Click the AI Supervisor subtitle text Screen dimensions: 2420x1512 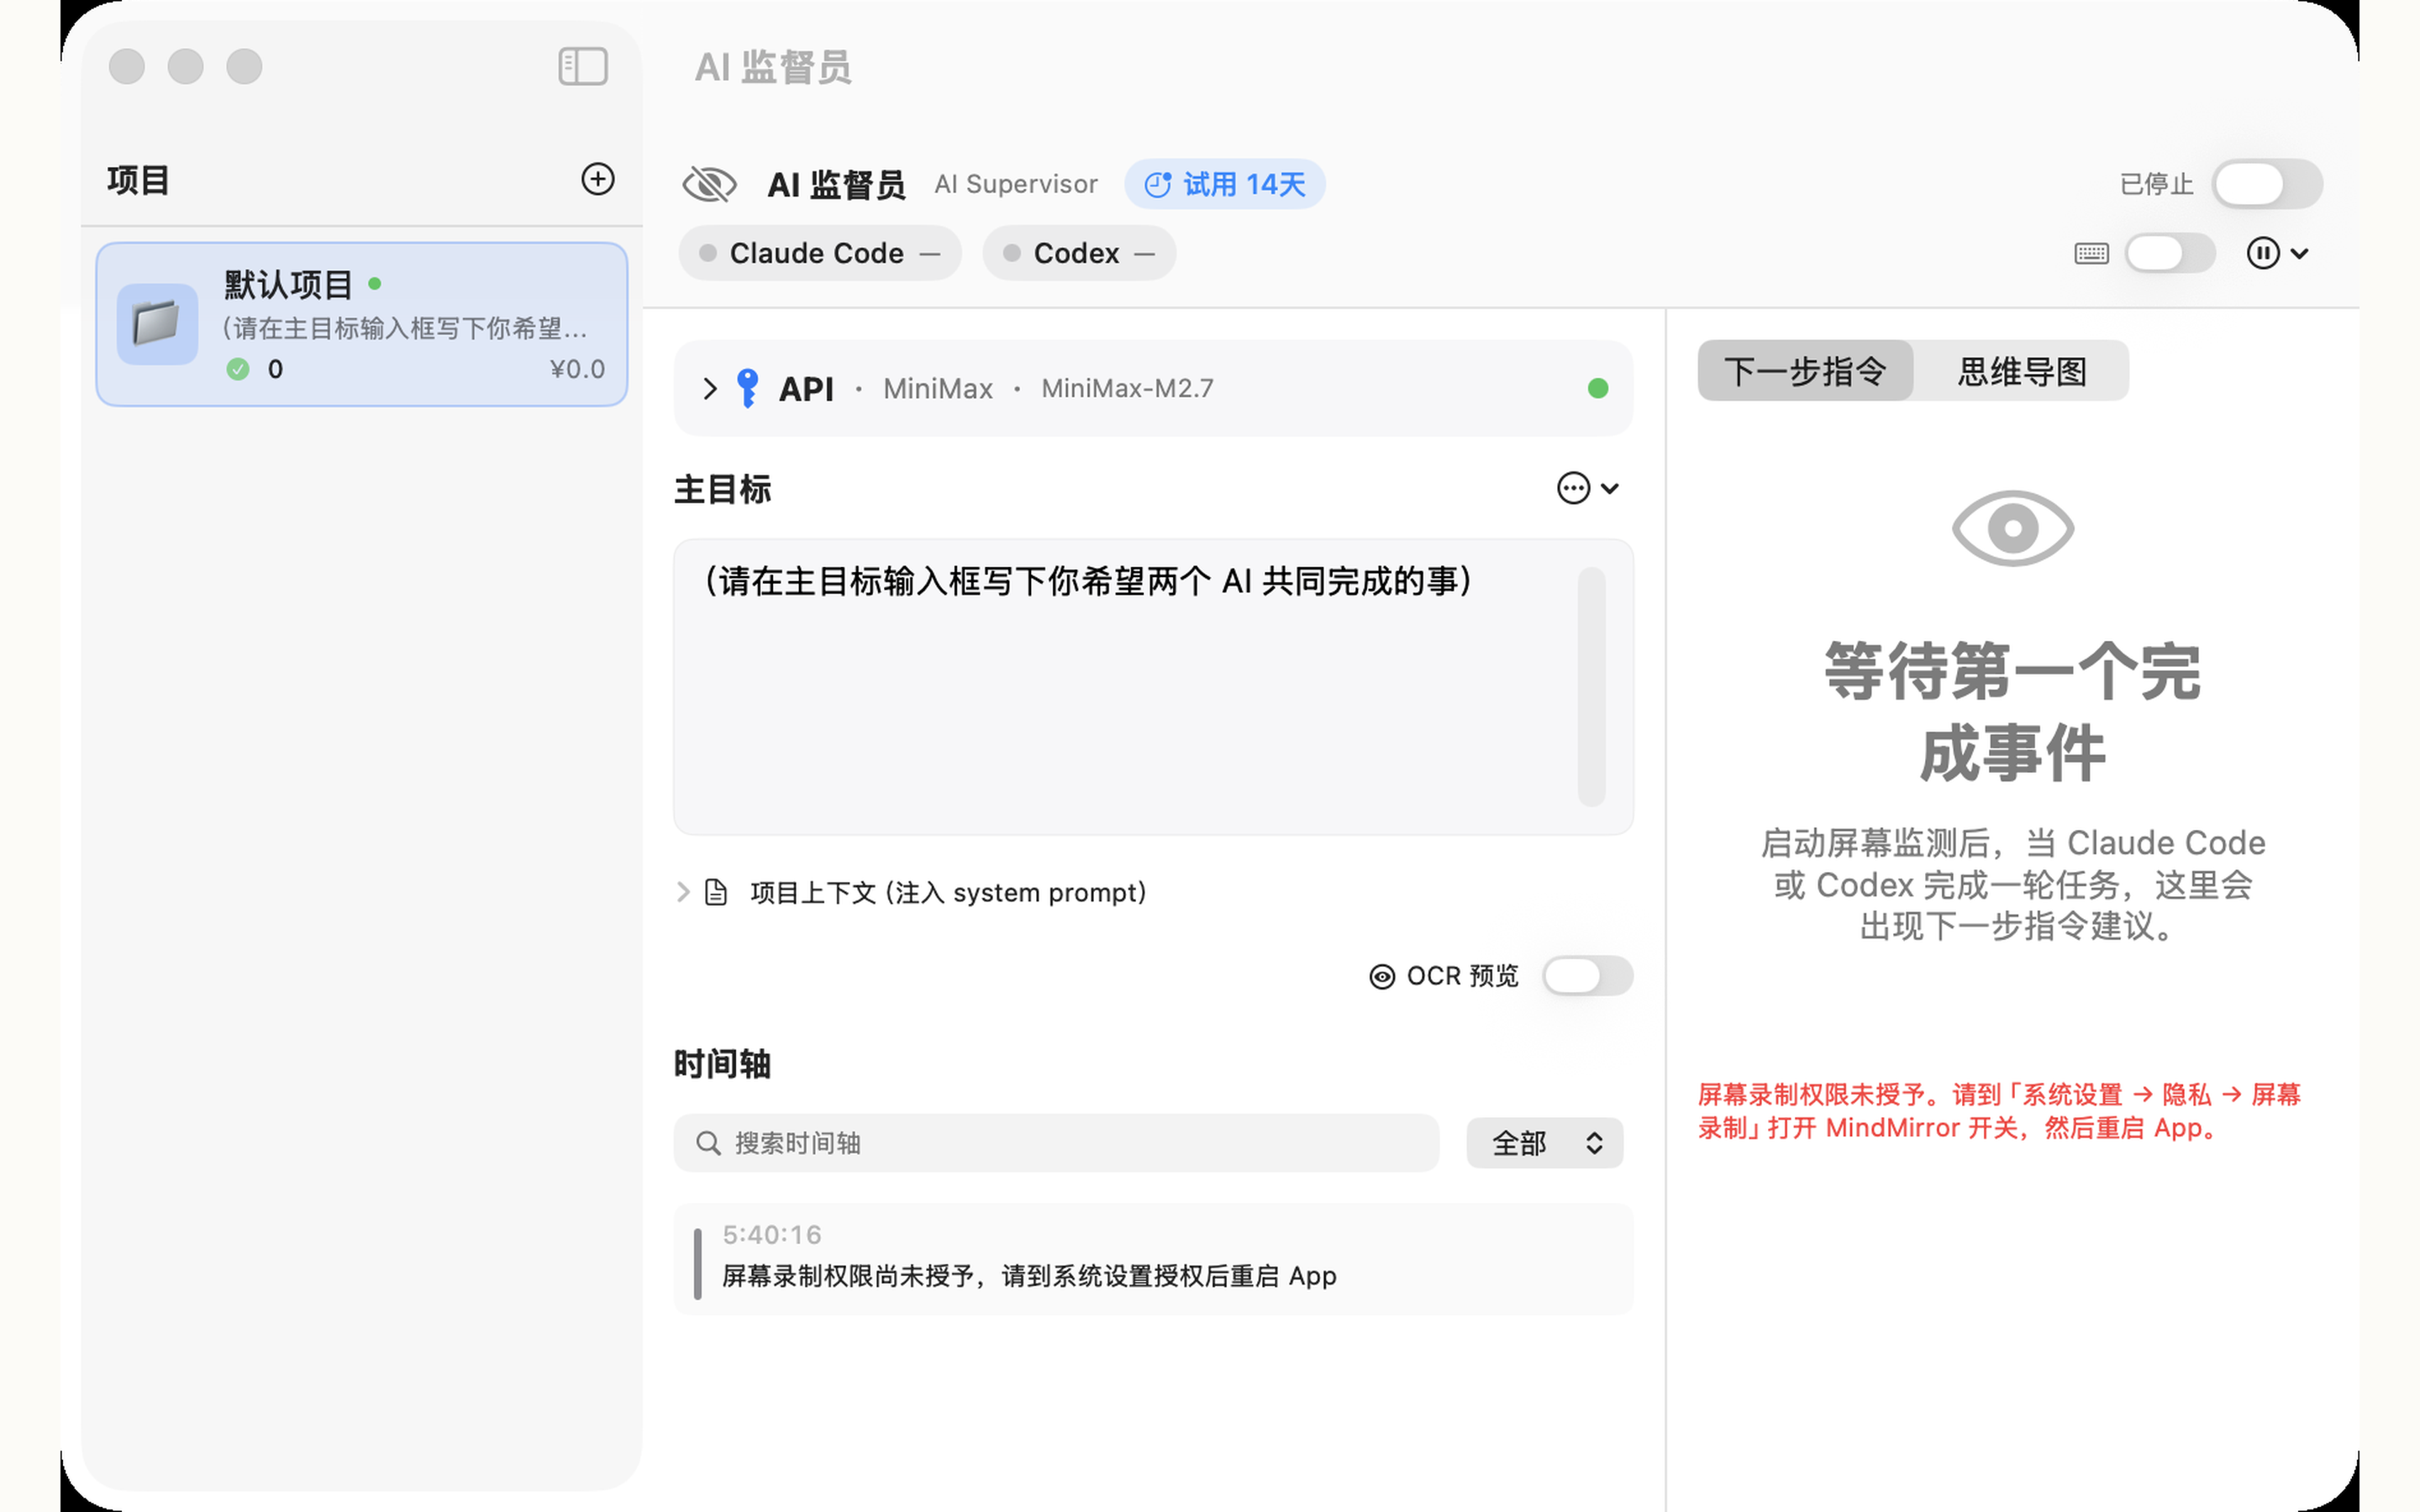click(x=1016, y=184)
